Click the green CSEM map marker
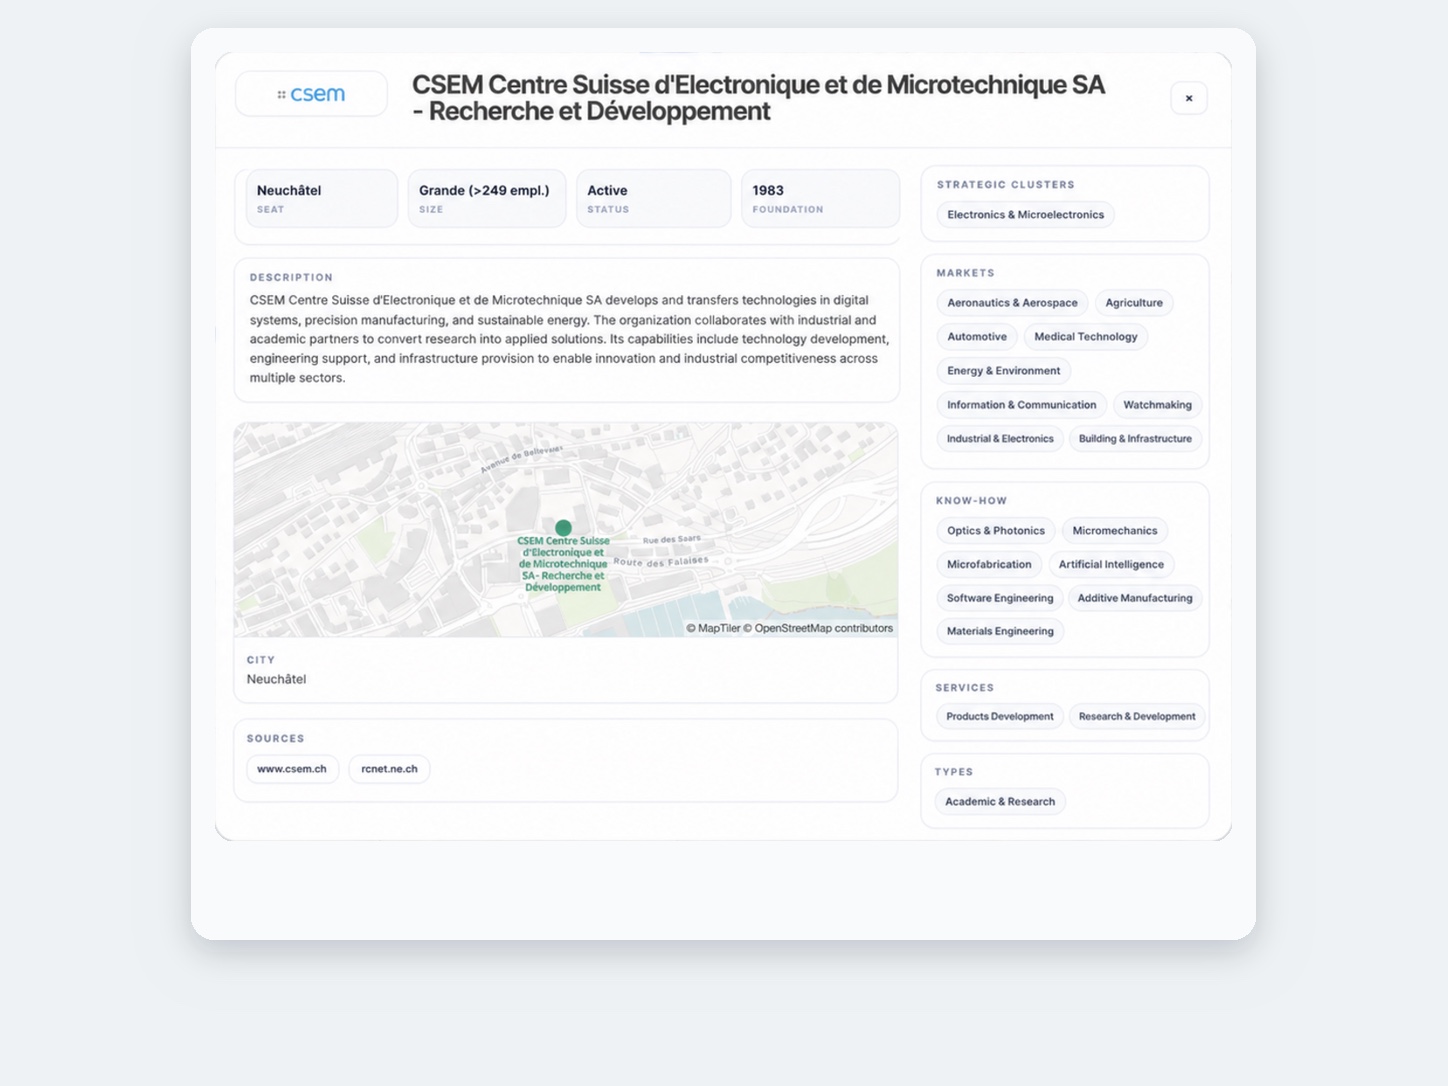Image resolution: width=1448 pixels, height=1086 pixels. click(x=564, y=528)
